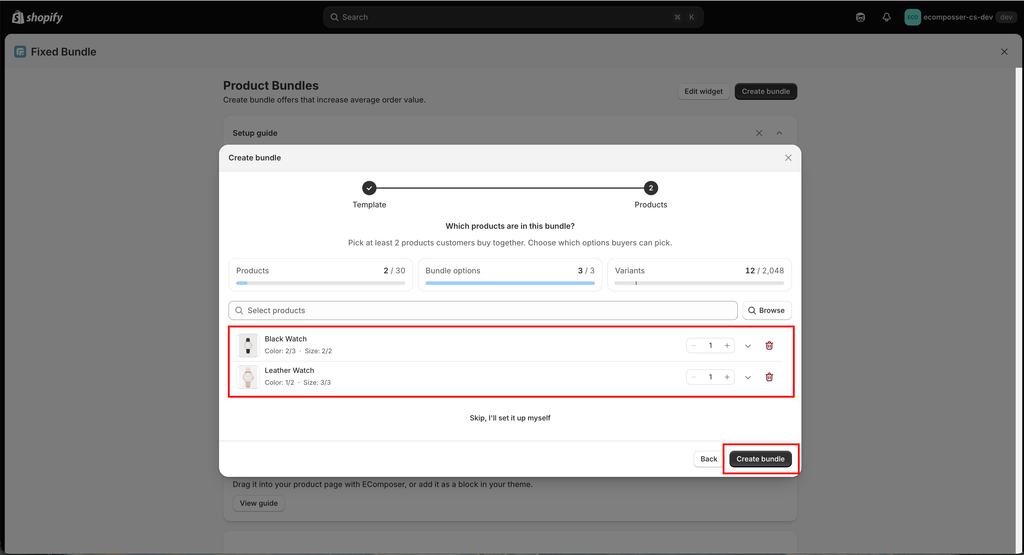Open the Black Watch thumbnail
Viewport: 1024px width, 555px height.
[248, 345]
